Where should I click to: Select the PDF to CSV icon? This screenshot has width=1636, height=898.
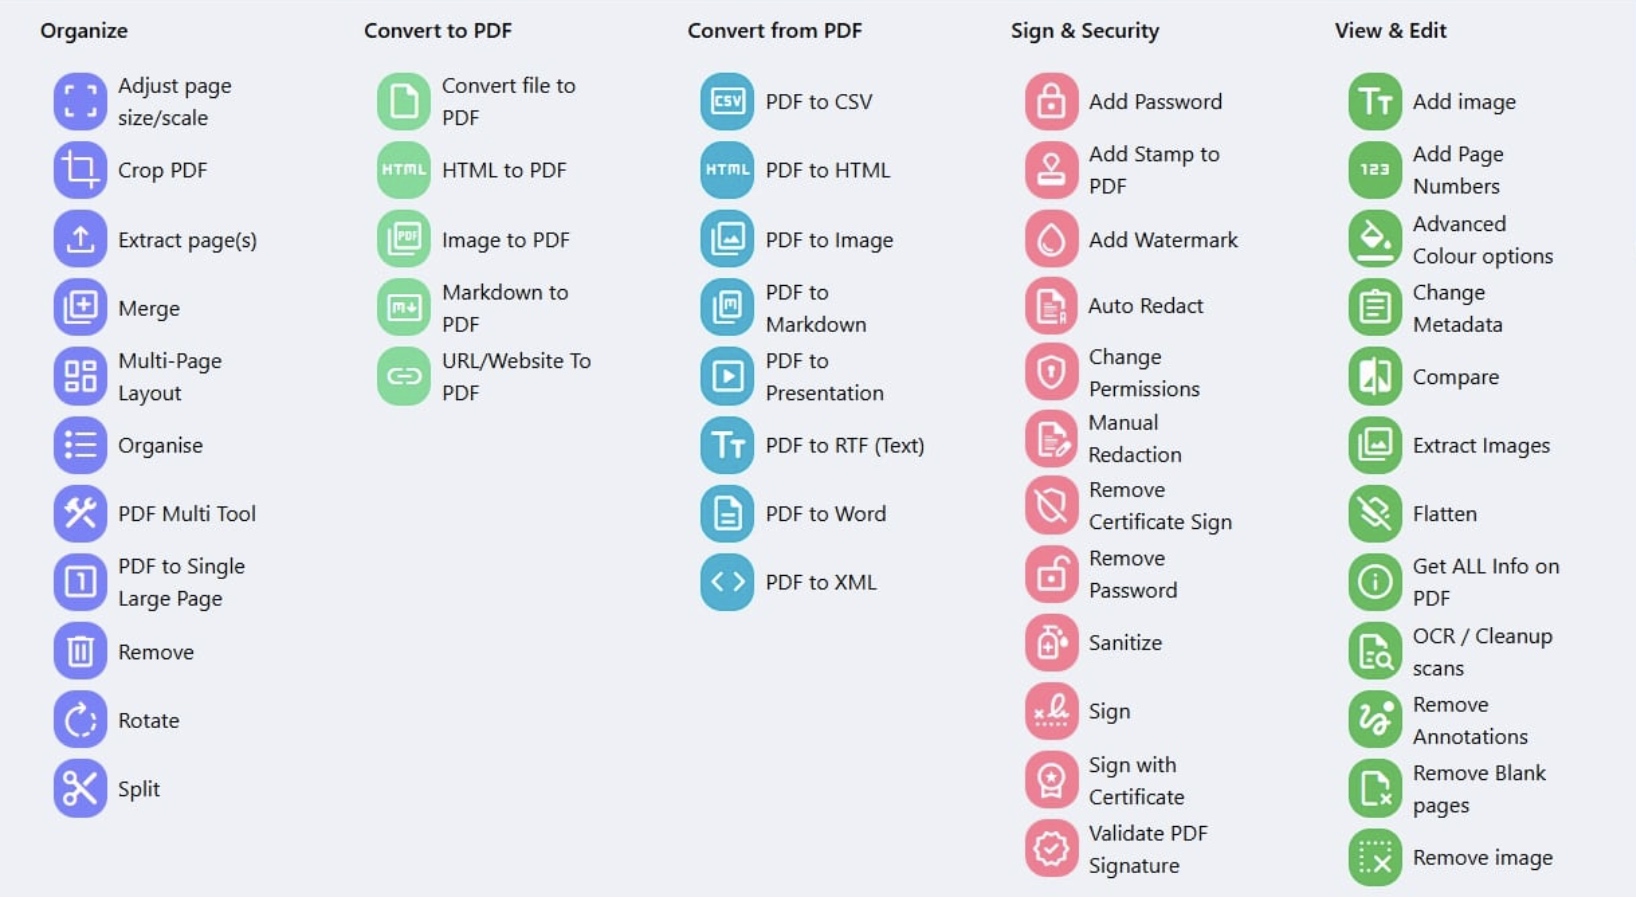point(727,101)
